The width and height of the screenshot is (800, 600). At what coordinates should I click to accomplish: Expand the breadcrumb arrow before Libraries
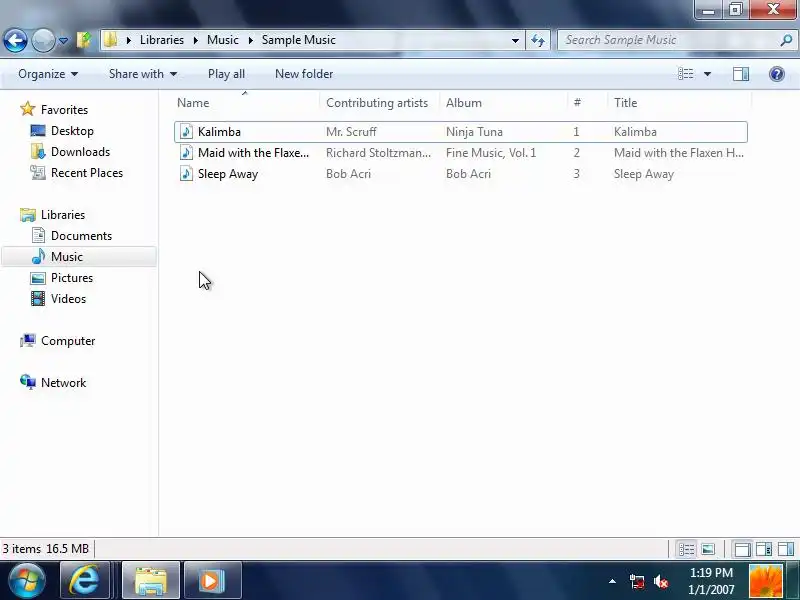129,40
